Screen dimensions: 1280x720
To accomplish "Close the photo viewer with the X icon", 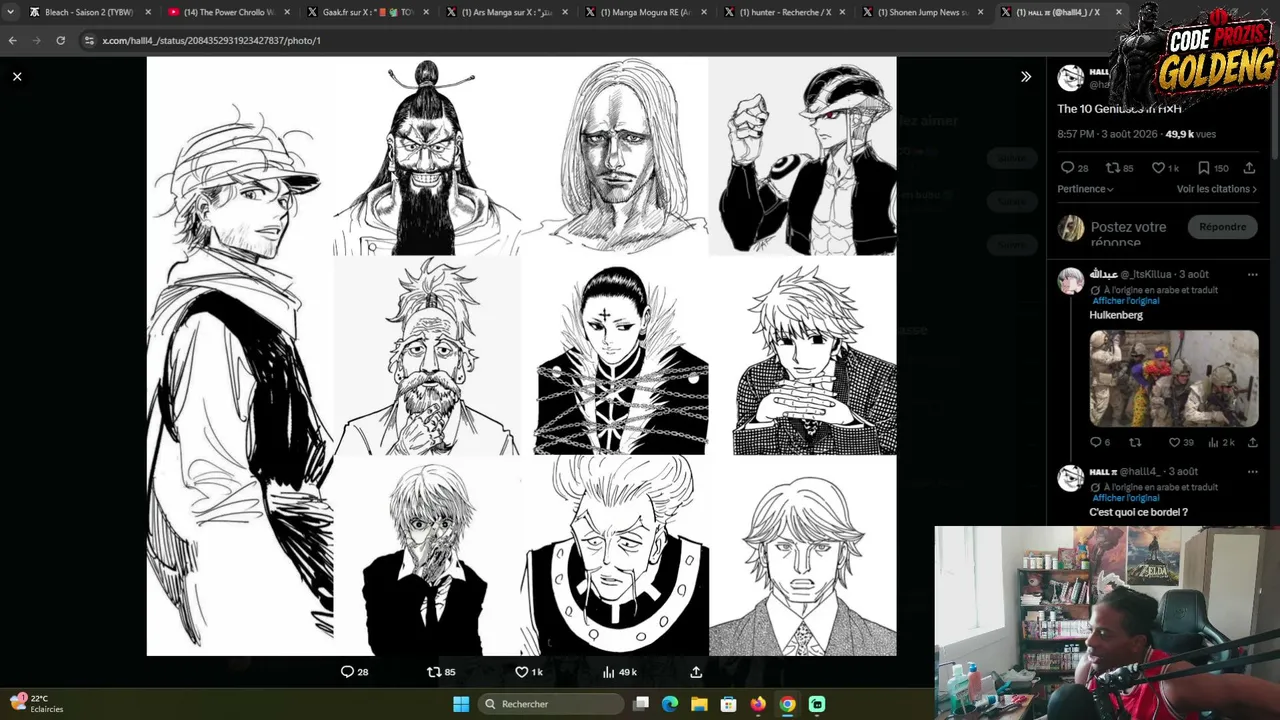I will coord(17,76).
